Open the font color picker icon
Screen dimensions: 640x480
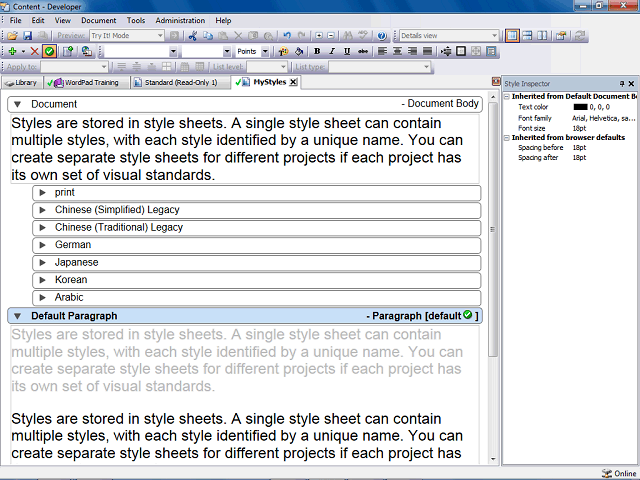283,51
